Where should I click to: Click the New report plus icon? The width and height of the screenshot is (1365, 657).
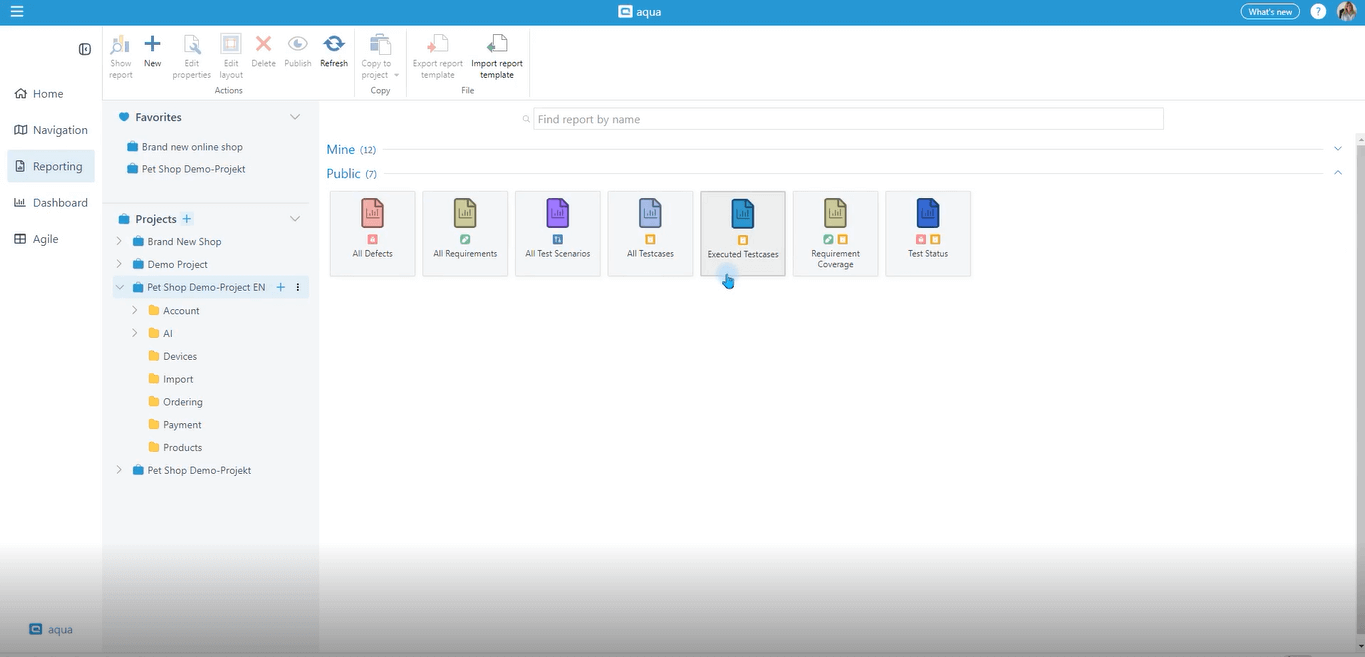click(152, 45)
